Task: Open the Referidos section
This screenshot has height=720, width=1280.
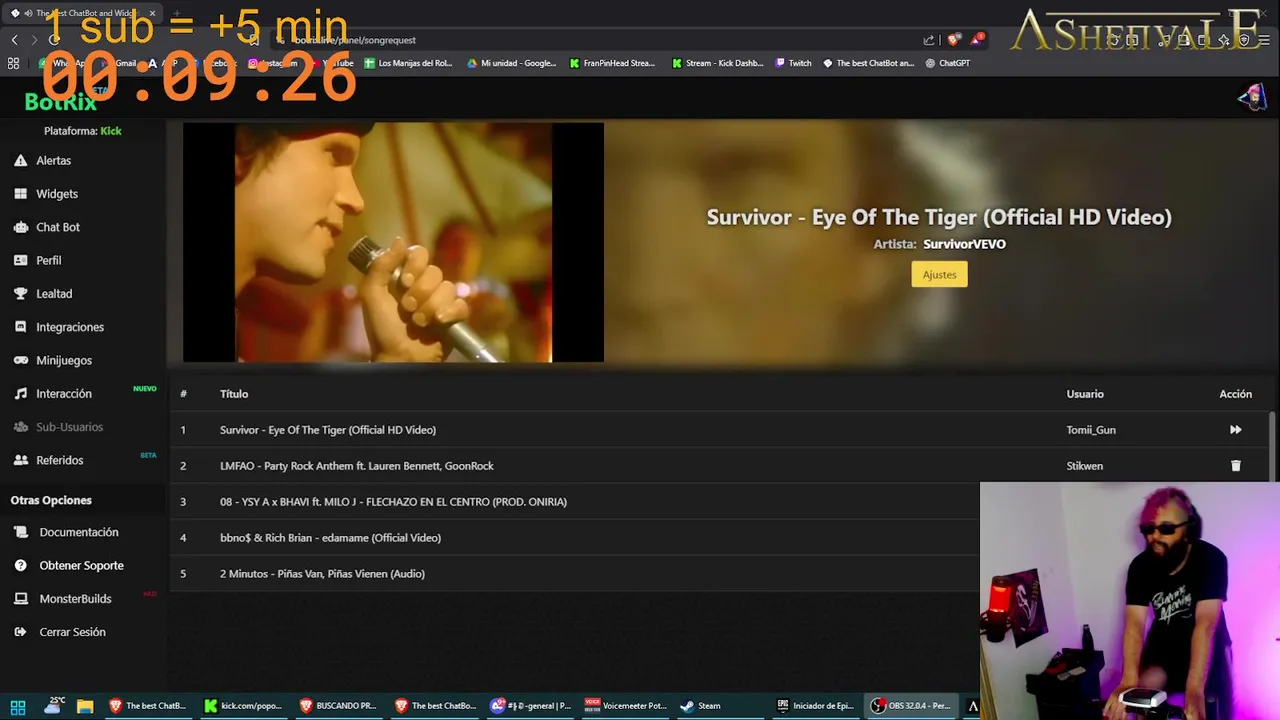Action: (49, 460)
